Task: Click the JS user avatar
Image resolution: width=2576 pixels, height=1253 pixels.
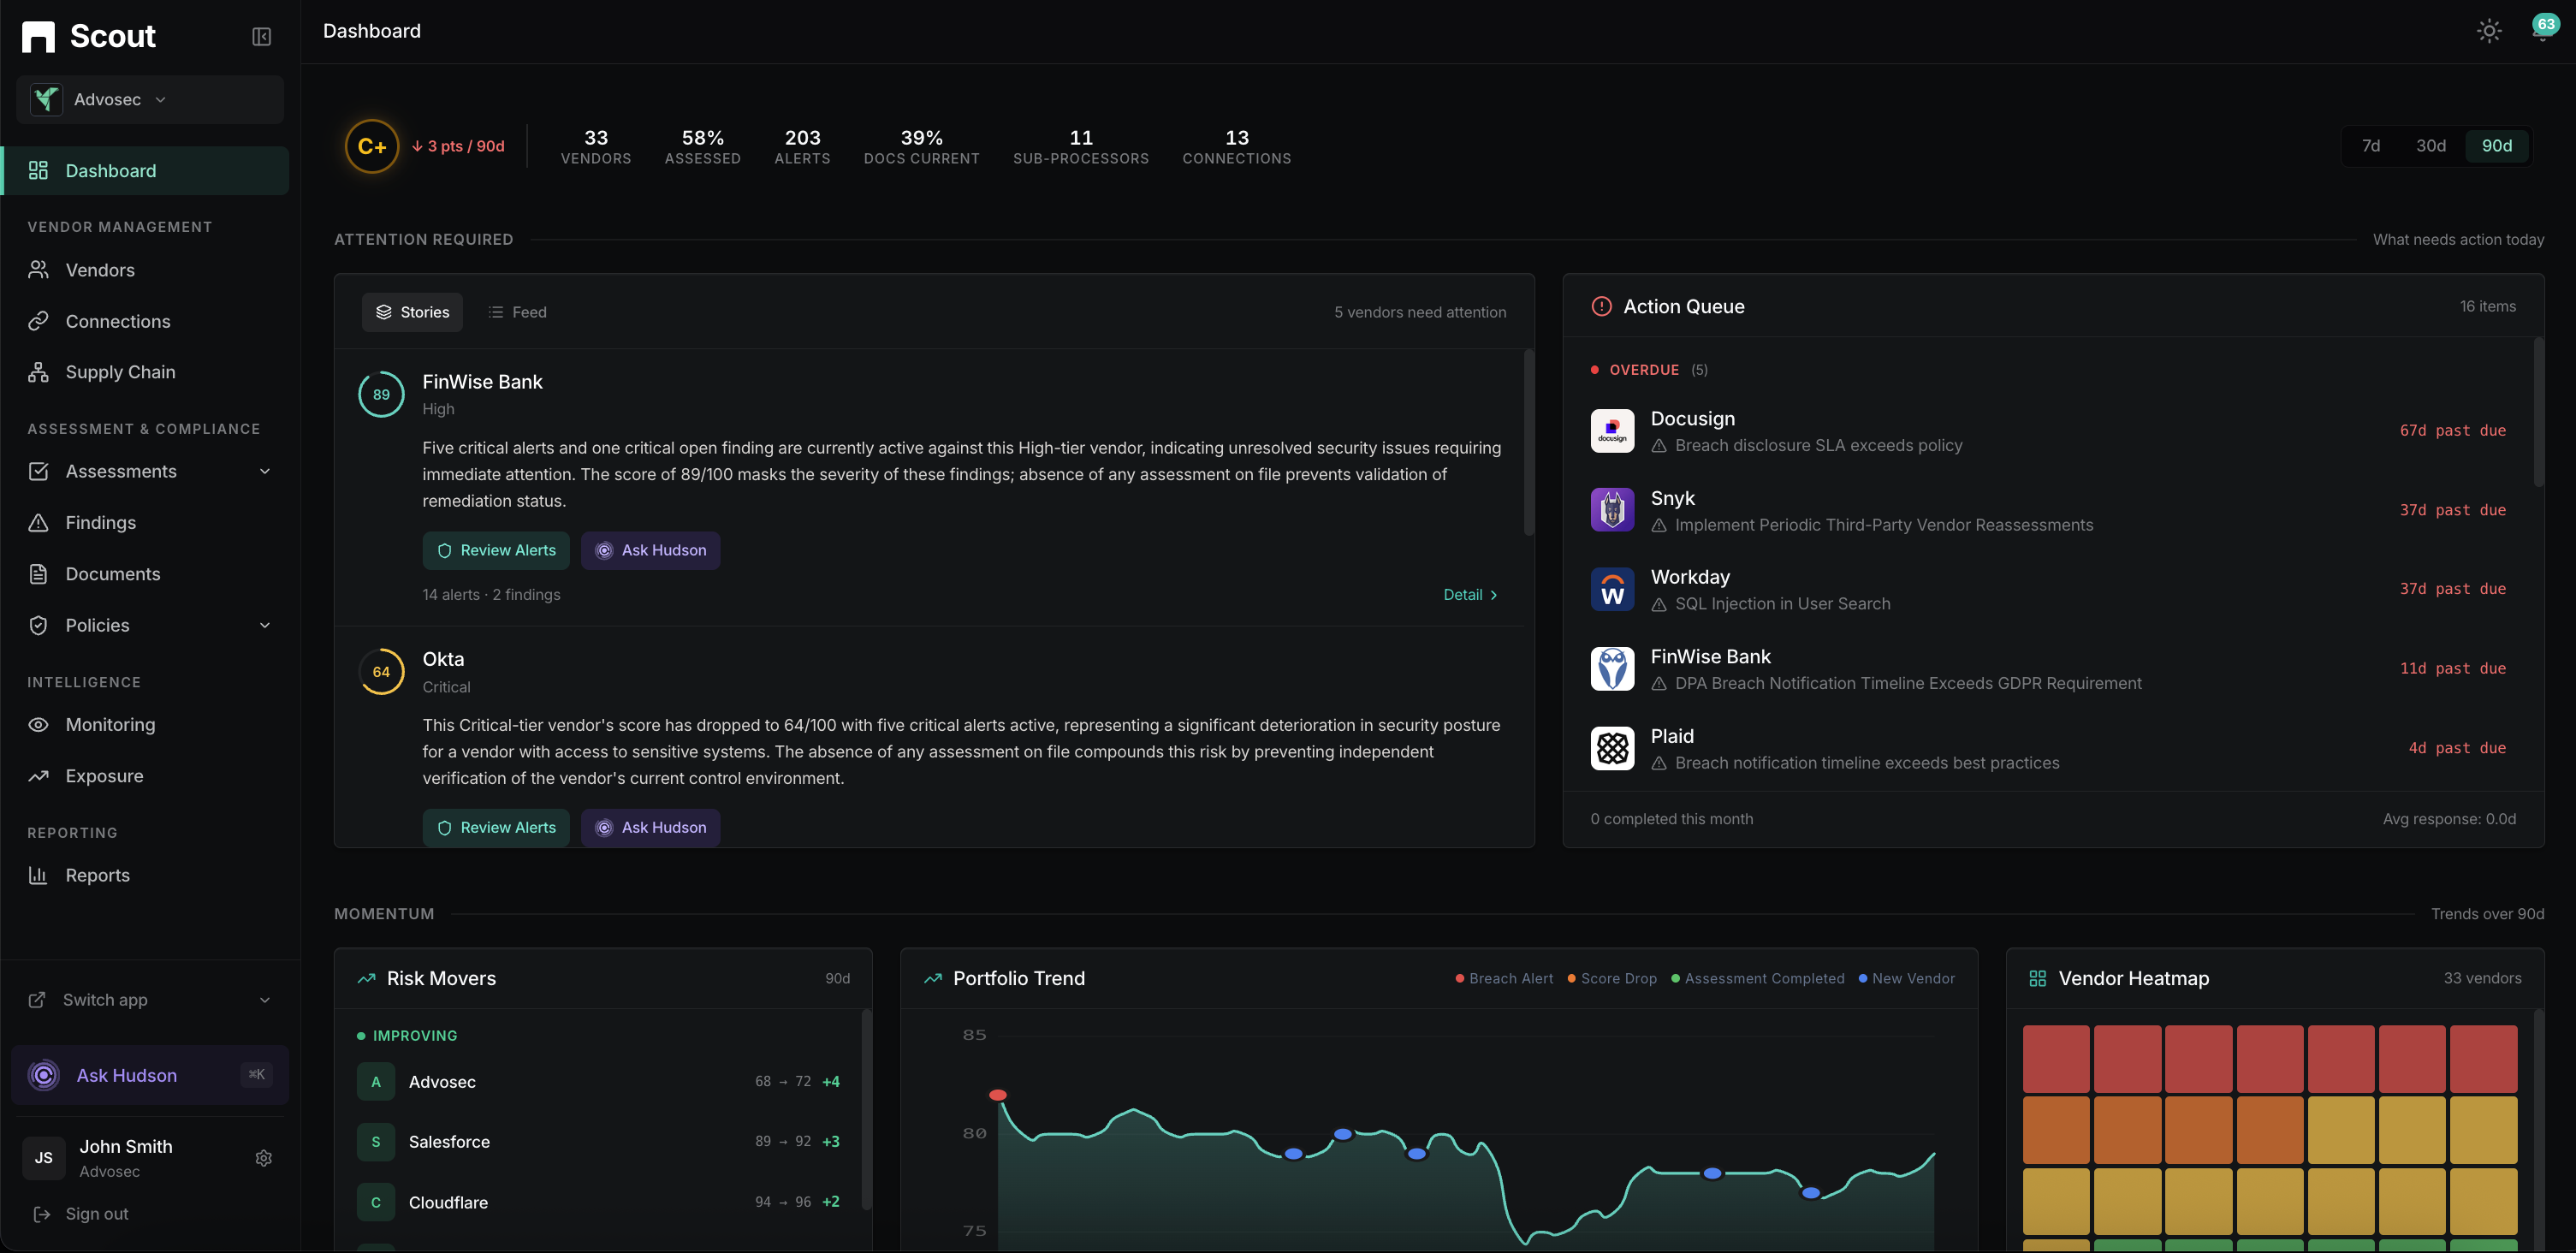Action: coord(44,1158)
